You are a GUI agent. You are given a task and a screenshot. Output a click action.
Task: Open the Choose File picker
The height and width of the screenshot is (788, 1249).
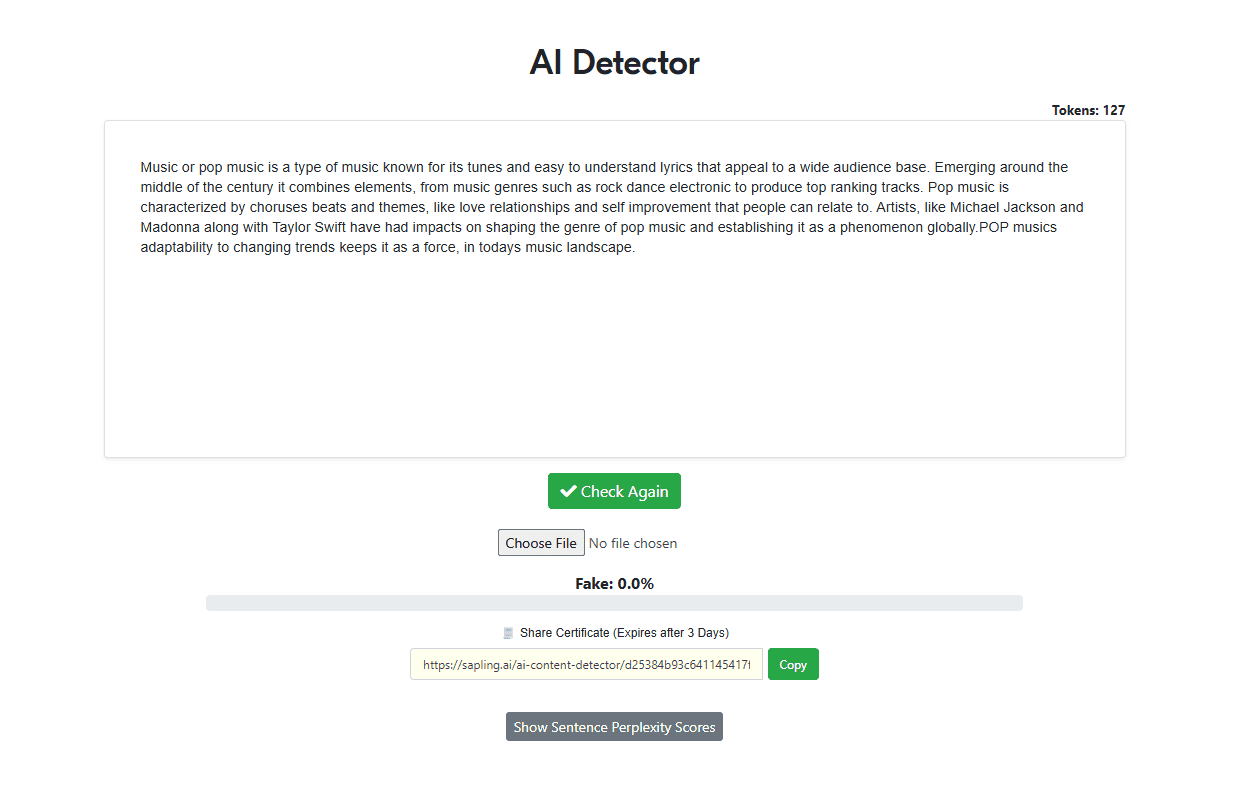point(541,543)
